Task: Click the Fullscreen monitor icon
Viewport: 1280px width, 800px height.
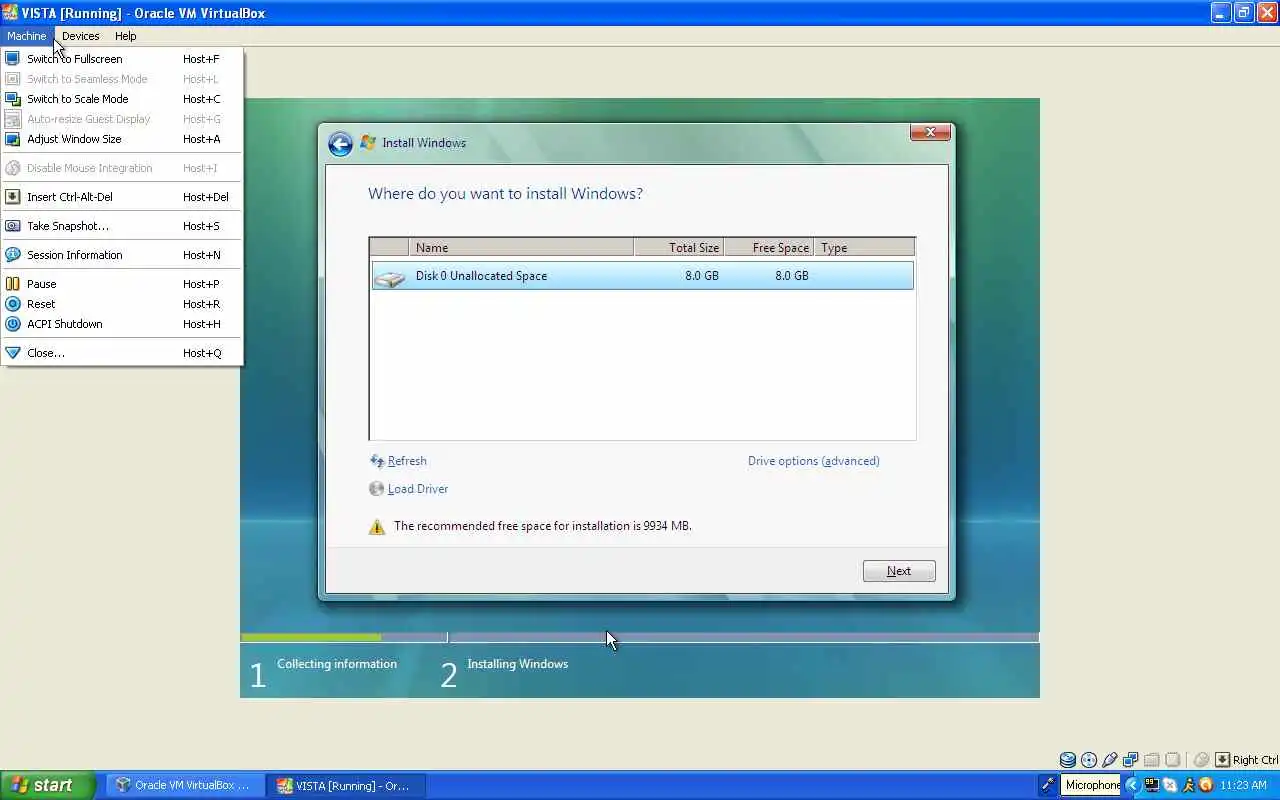Action: [13, 59]
